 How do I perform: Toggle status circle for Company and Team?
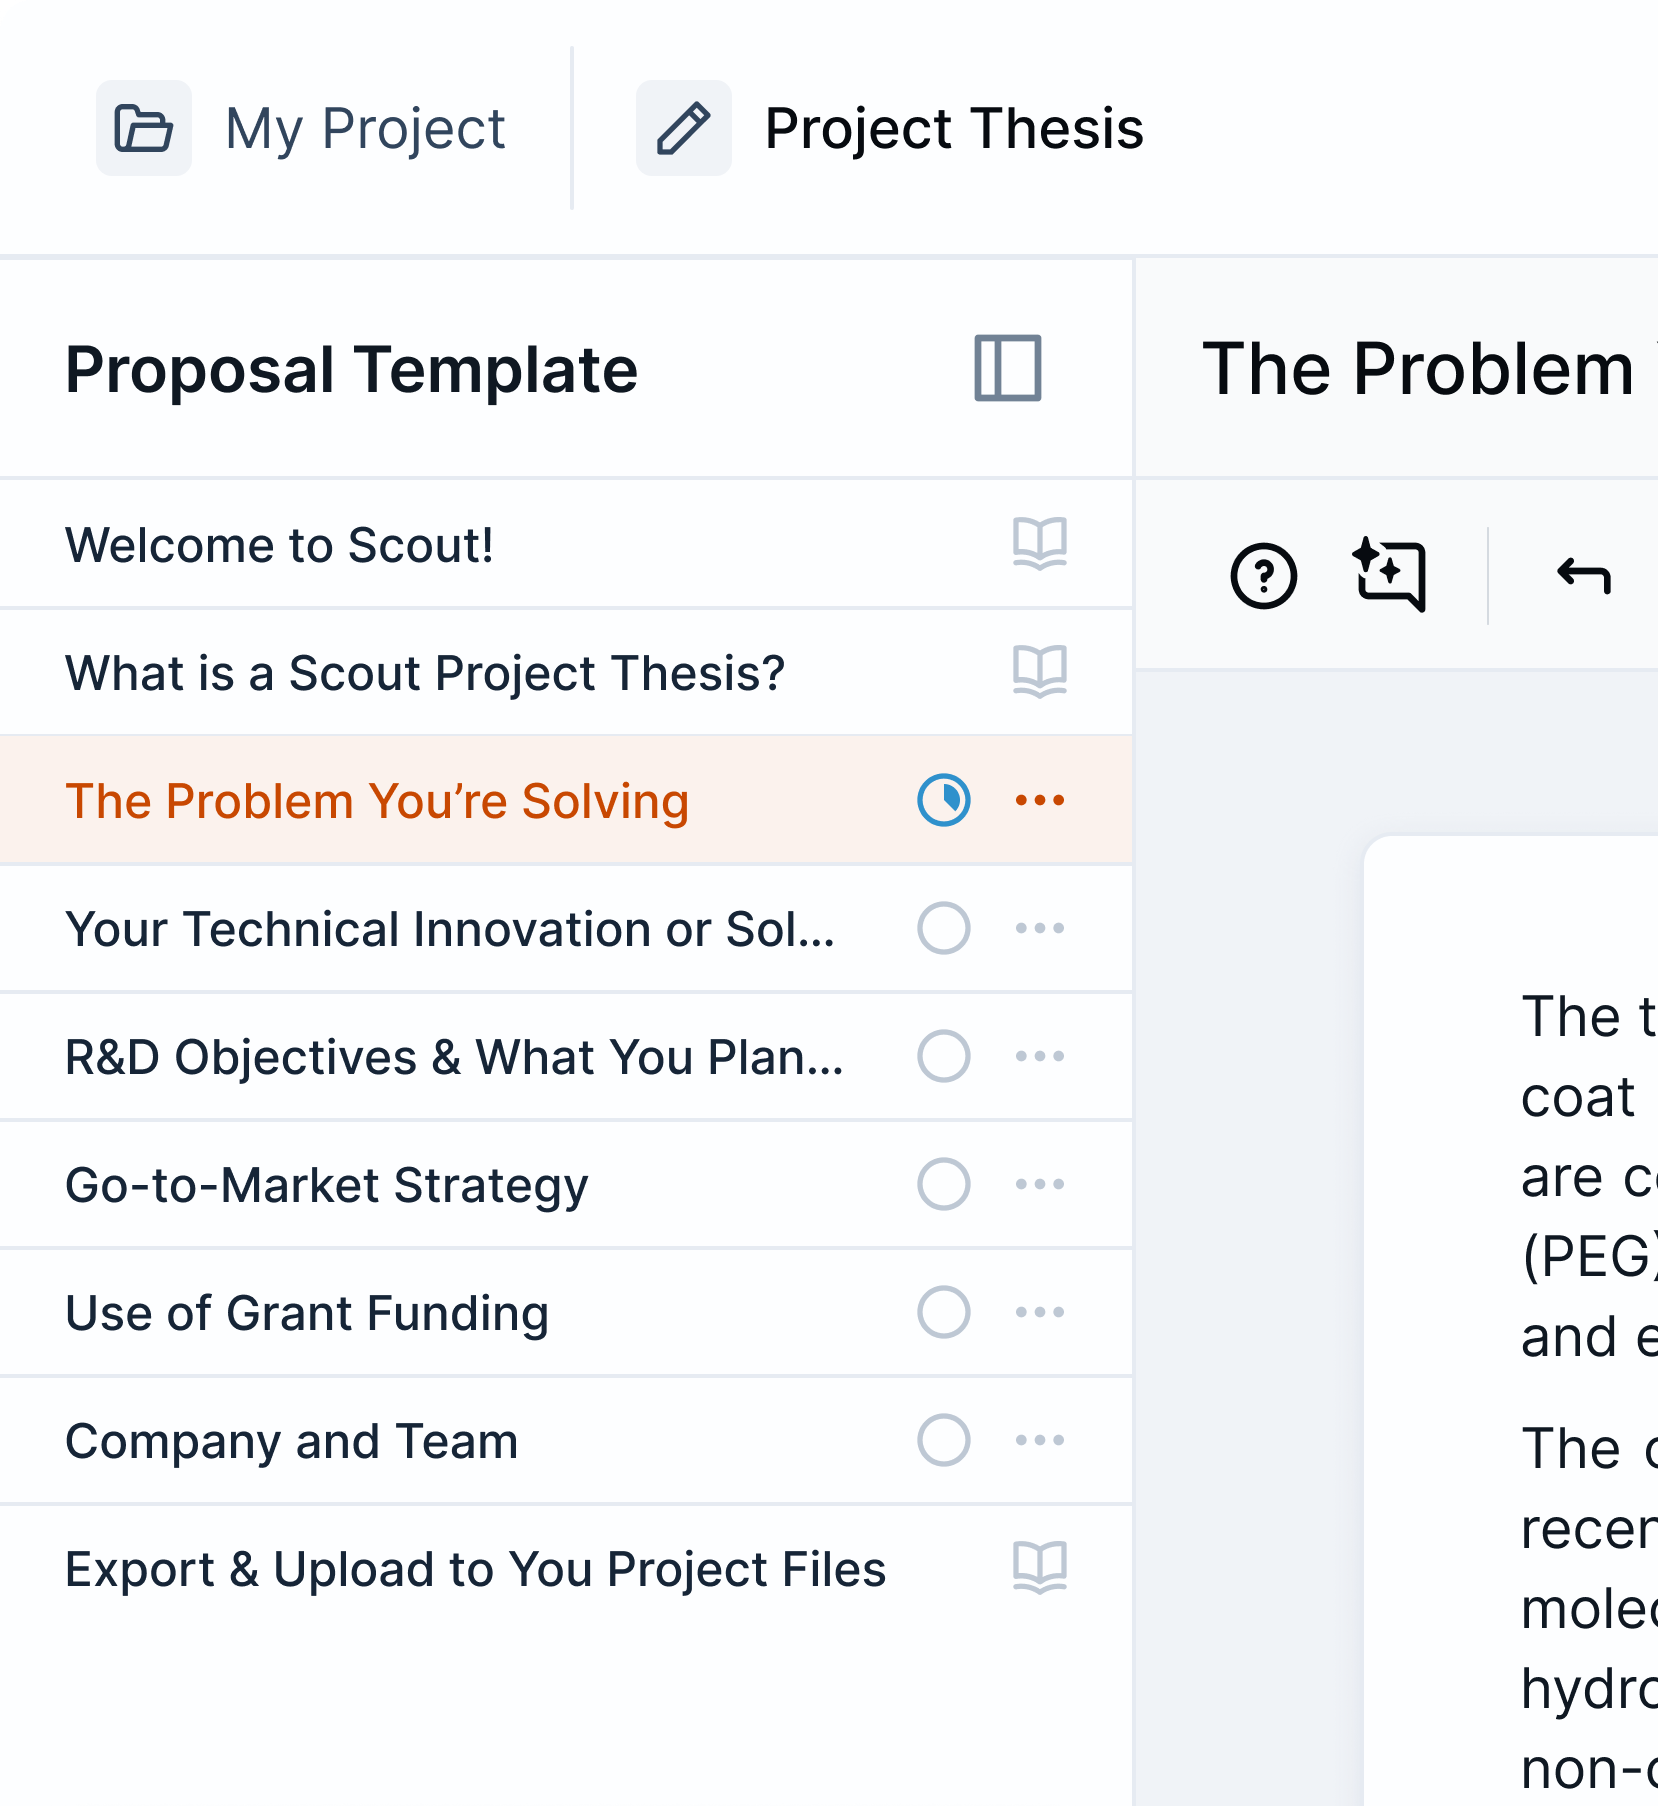(944, 1440)
